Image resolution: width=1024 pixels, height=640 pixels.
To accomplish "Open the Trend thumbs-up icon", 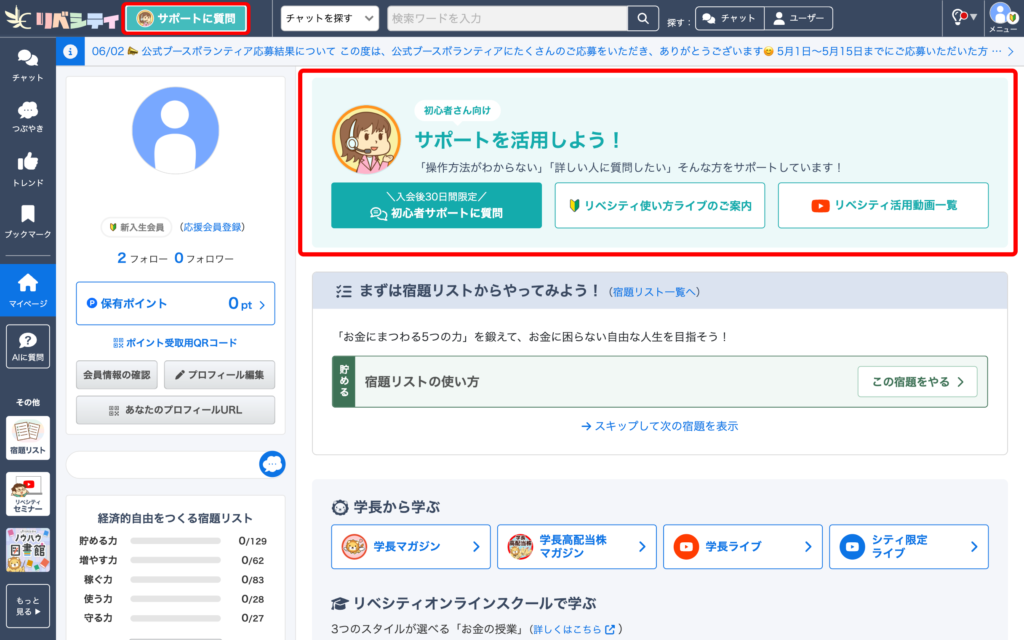I will 27,169.
